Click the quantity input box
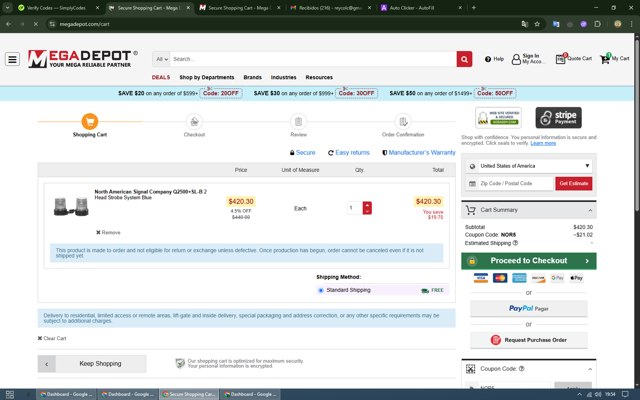 (354, 208)
